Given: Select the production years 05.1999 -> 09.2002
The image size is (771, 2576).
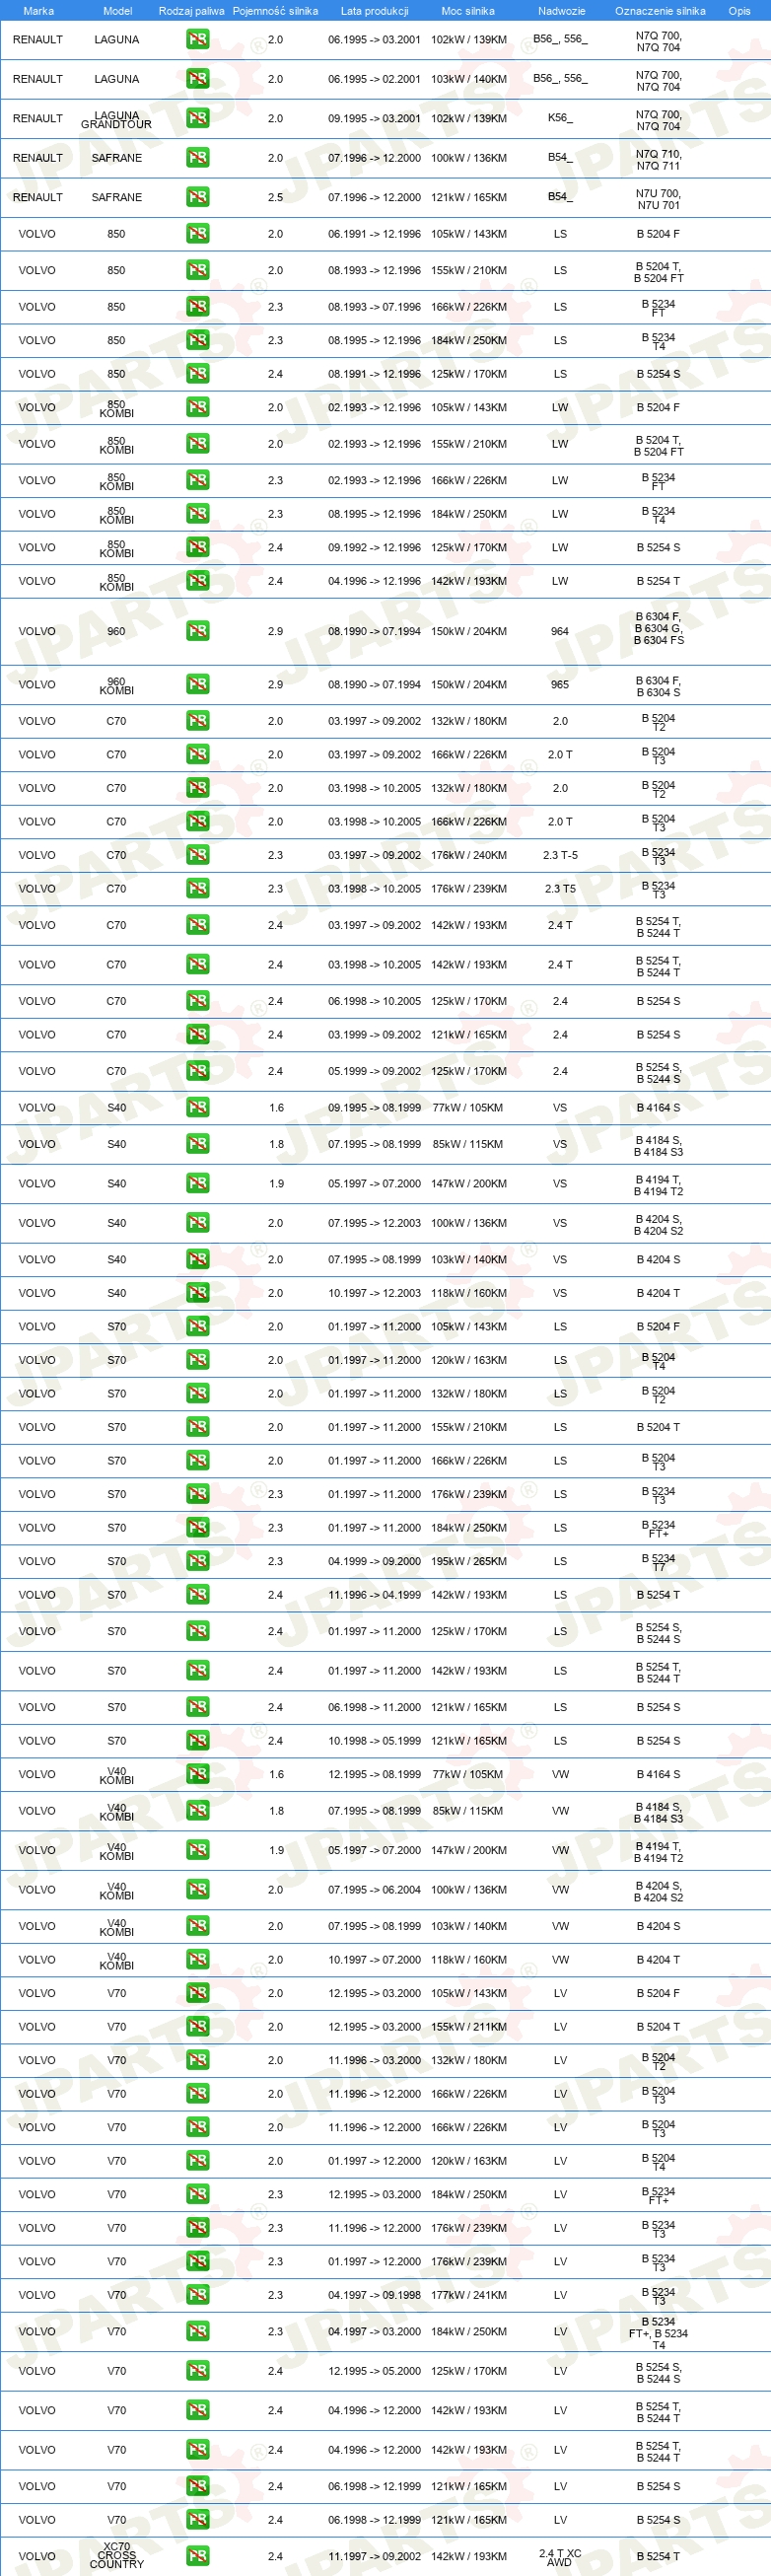Looking at the screenshot, I should [374, 1071].
